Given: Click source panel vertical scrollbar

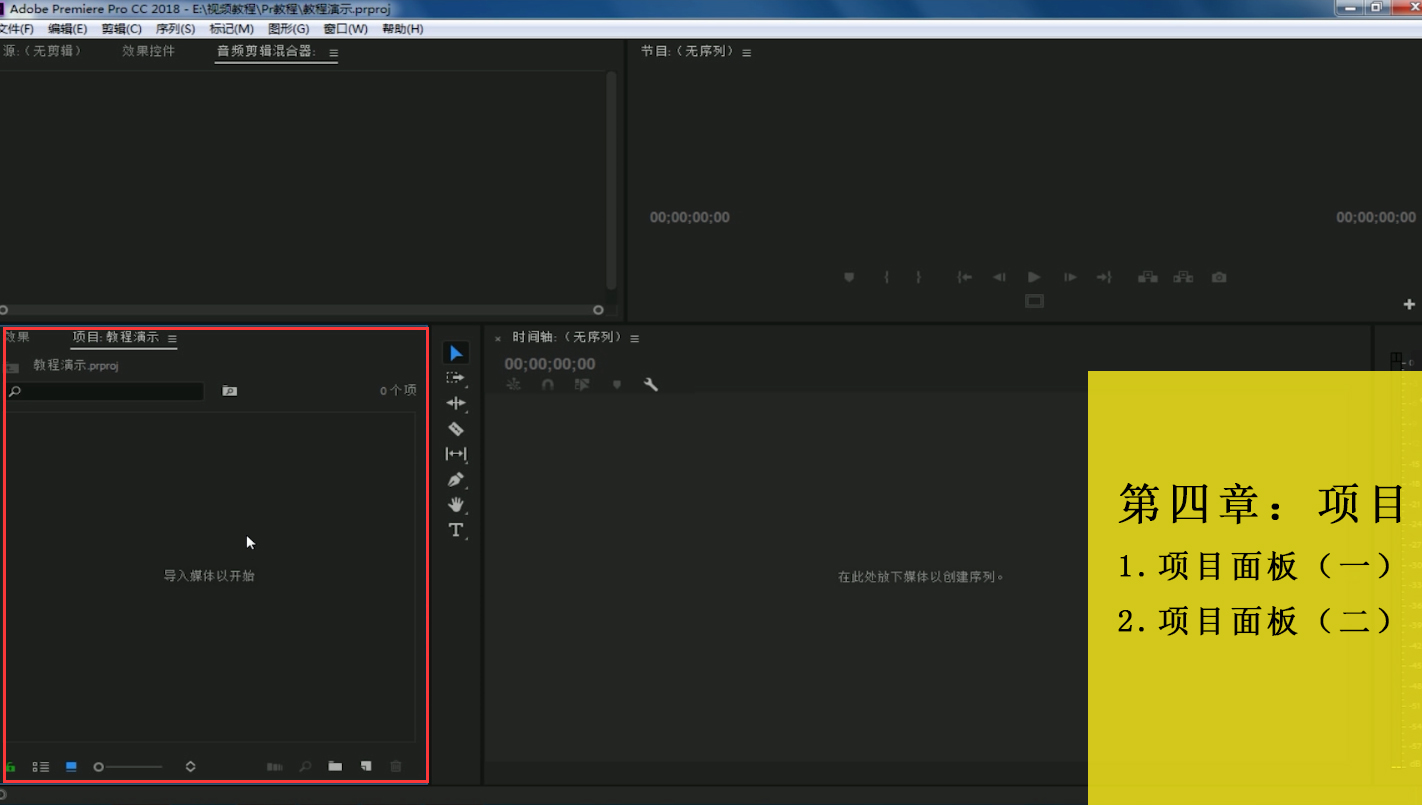Looking at the screenshot, I should click(611, 180).
